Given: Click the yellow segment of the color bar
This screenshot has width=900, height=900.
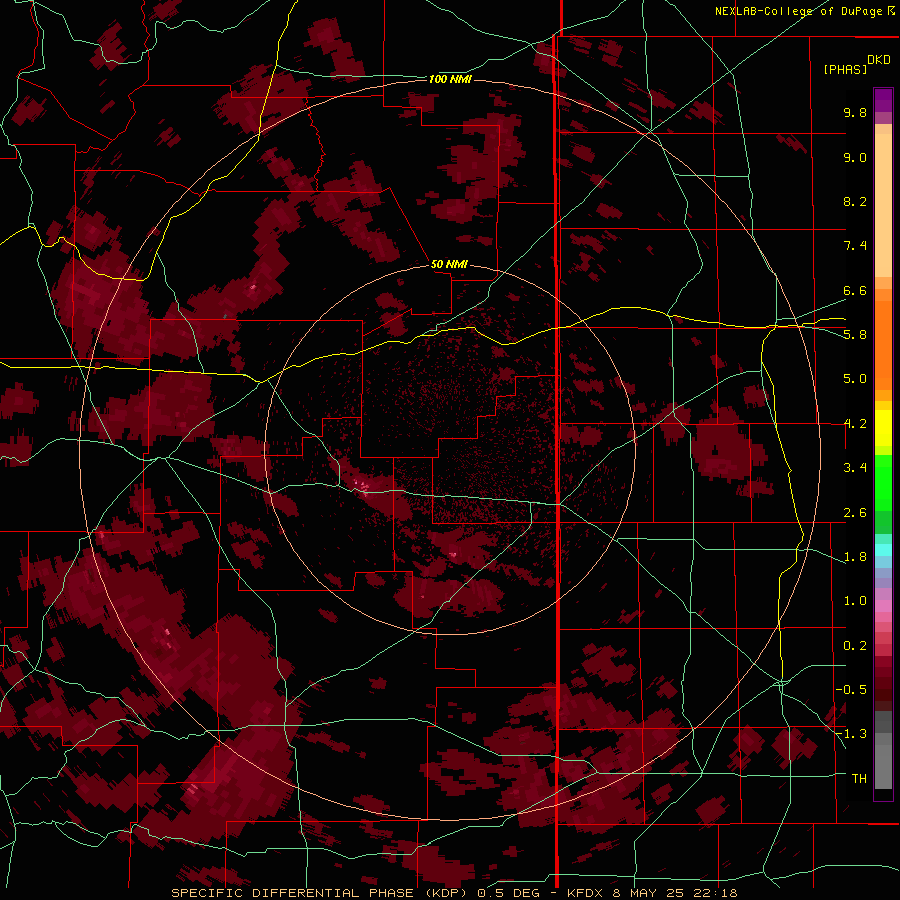Looking at the screenshot, I should [883, 428].
